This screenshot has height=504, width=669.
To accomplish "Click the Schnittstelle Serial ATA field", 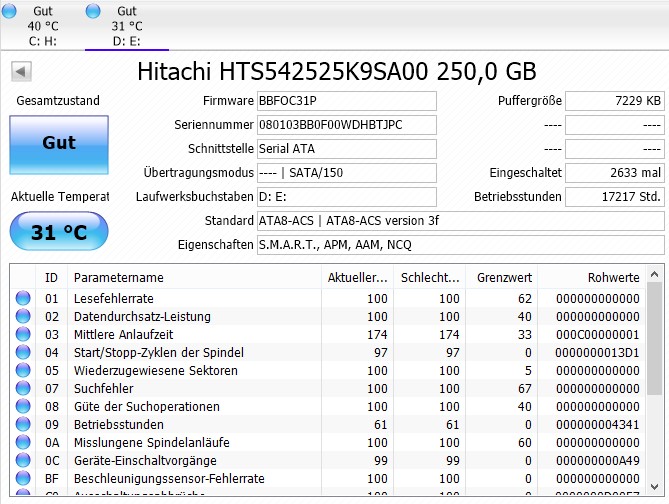I will click(346, 149).
